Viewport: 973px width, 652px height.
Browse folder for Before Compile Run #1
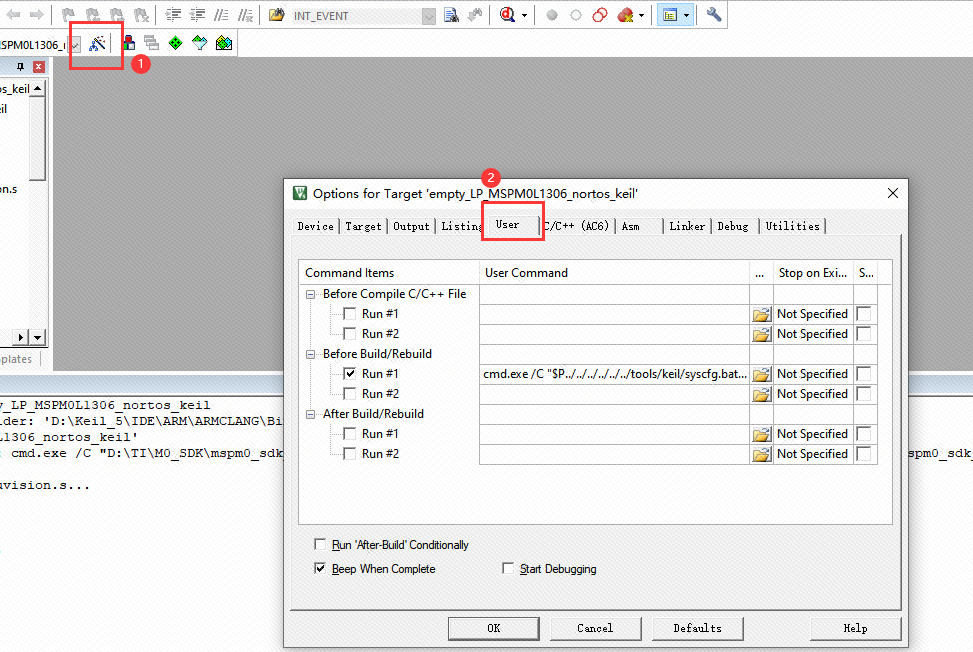pos(761,315)
